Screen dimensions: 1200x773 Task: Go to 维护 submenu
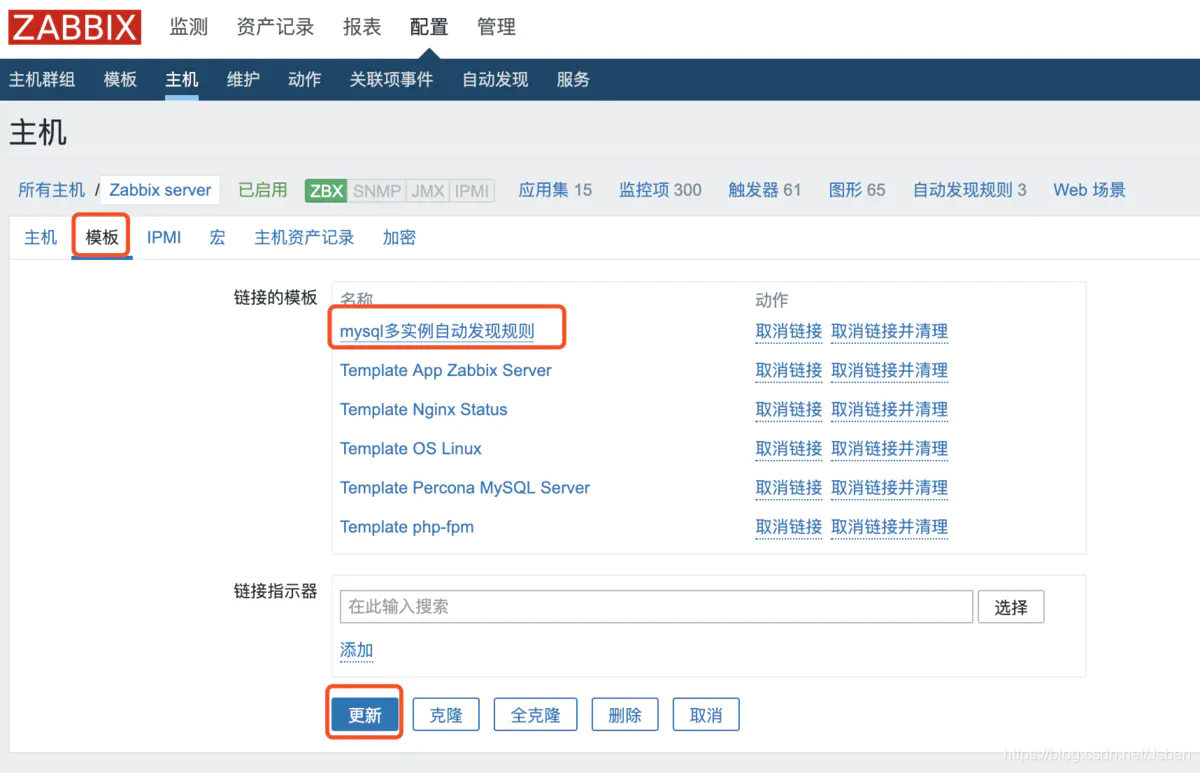[243, 79]
